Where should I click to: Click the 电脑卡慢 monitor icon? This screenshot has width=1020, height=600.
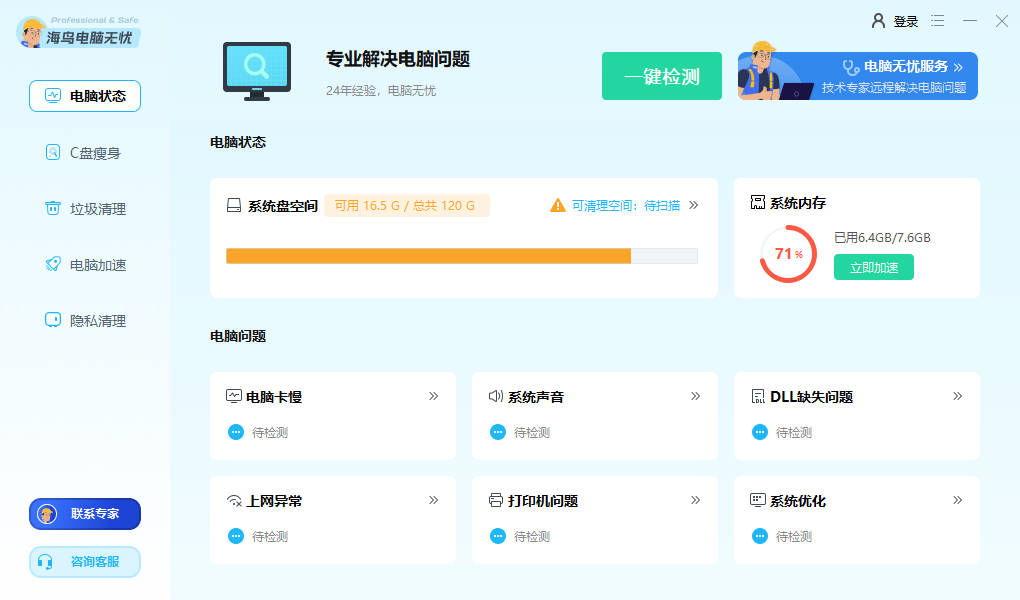pos(234,396)
